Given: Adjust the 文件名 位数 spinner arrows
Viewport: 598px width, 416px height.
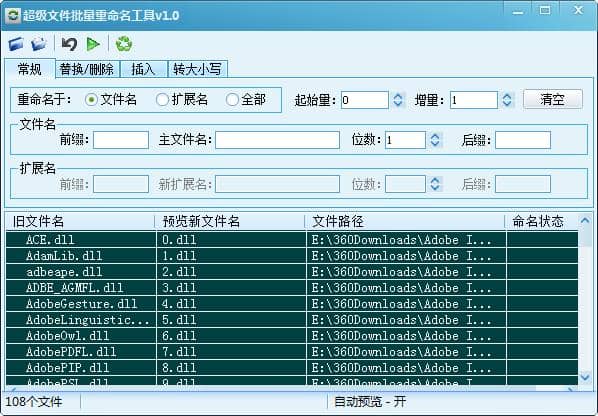Looking at the screenshot, I should click(435, 140).
